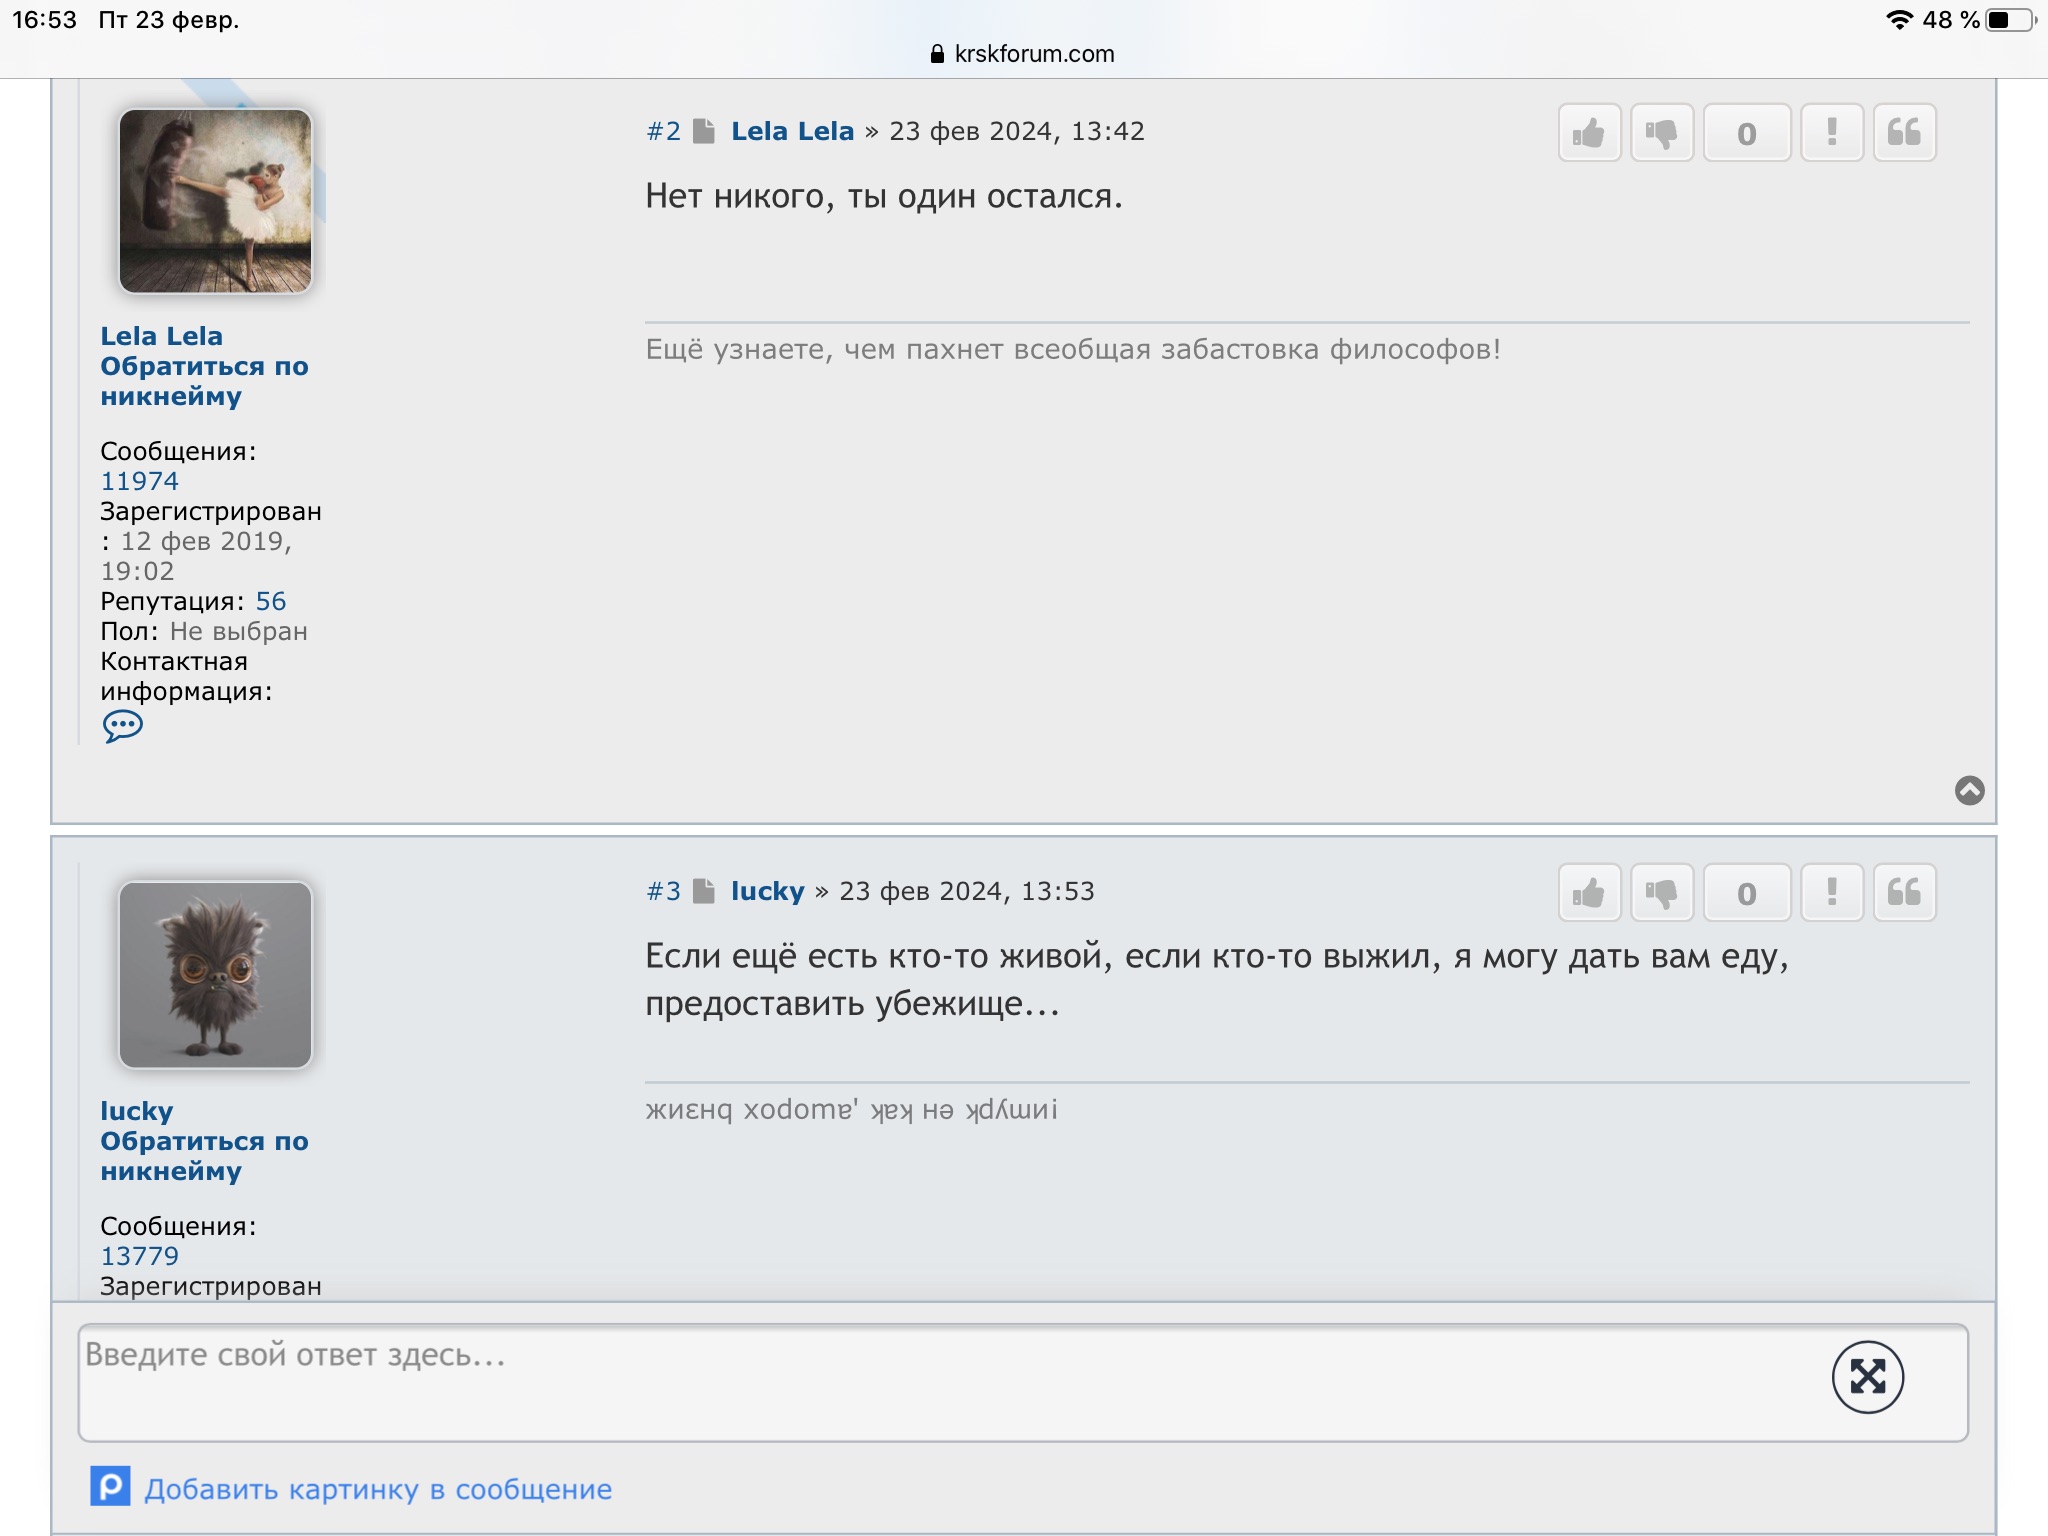The height and width of the screenshot is (1536, 2048).
Task: Click the reply text field
Action: [1023, 1383]
